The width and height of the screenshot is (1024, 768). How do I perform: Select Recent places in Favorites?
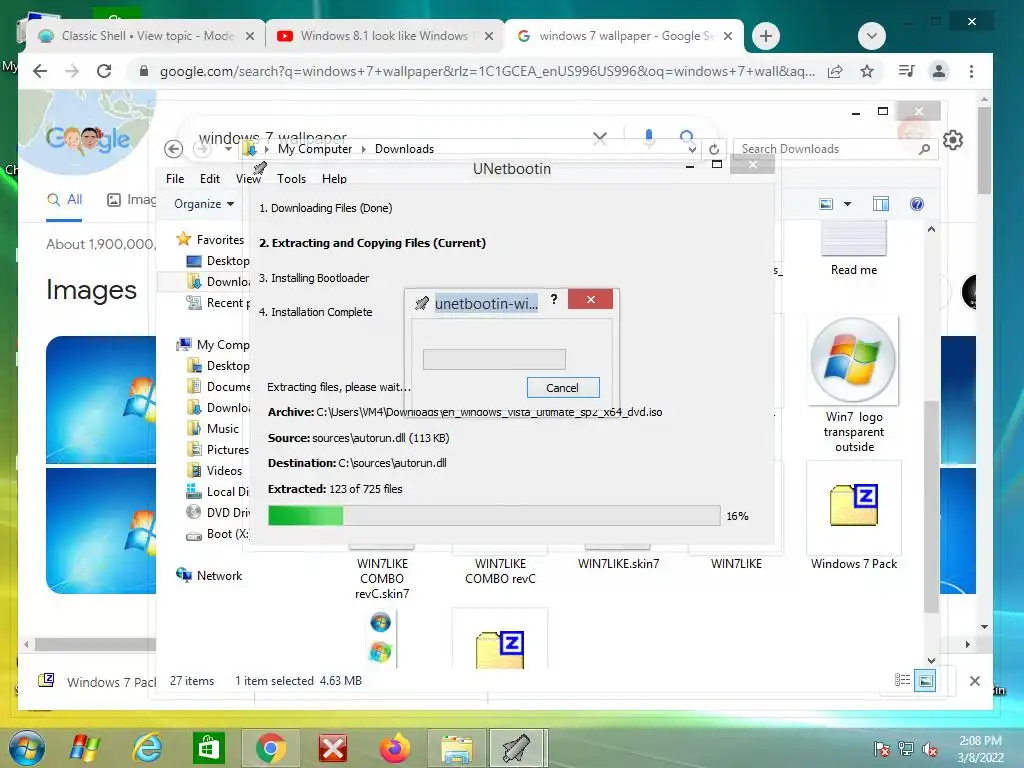(228, 302)
